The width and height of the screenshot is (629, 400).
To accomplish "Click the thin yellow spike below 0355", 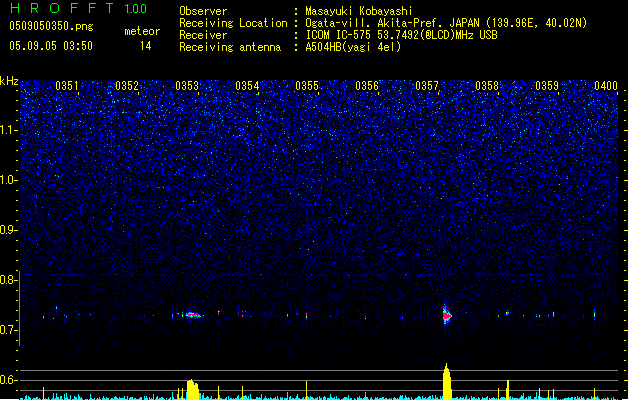I will point(306,390).
